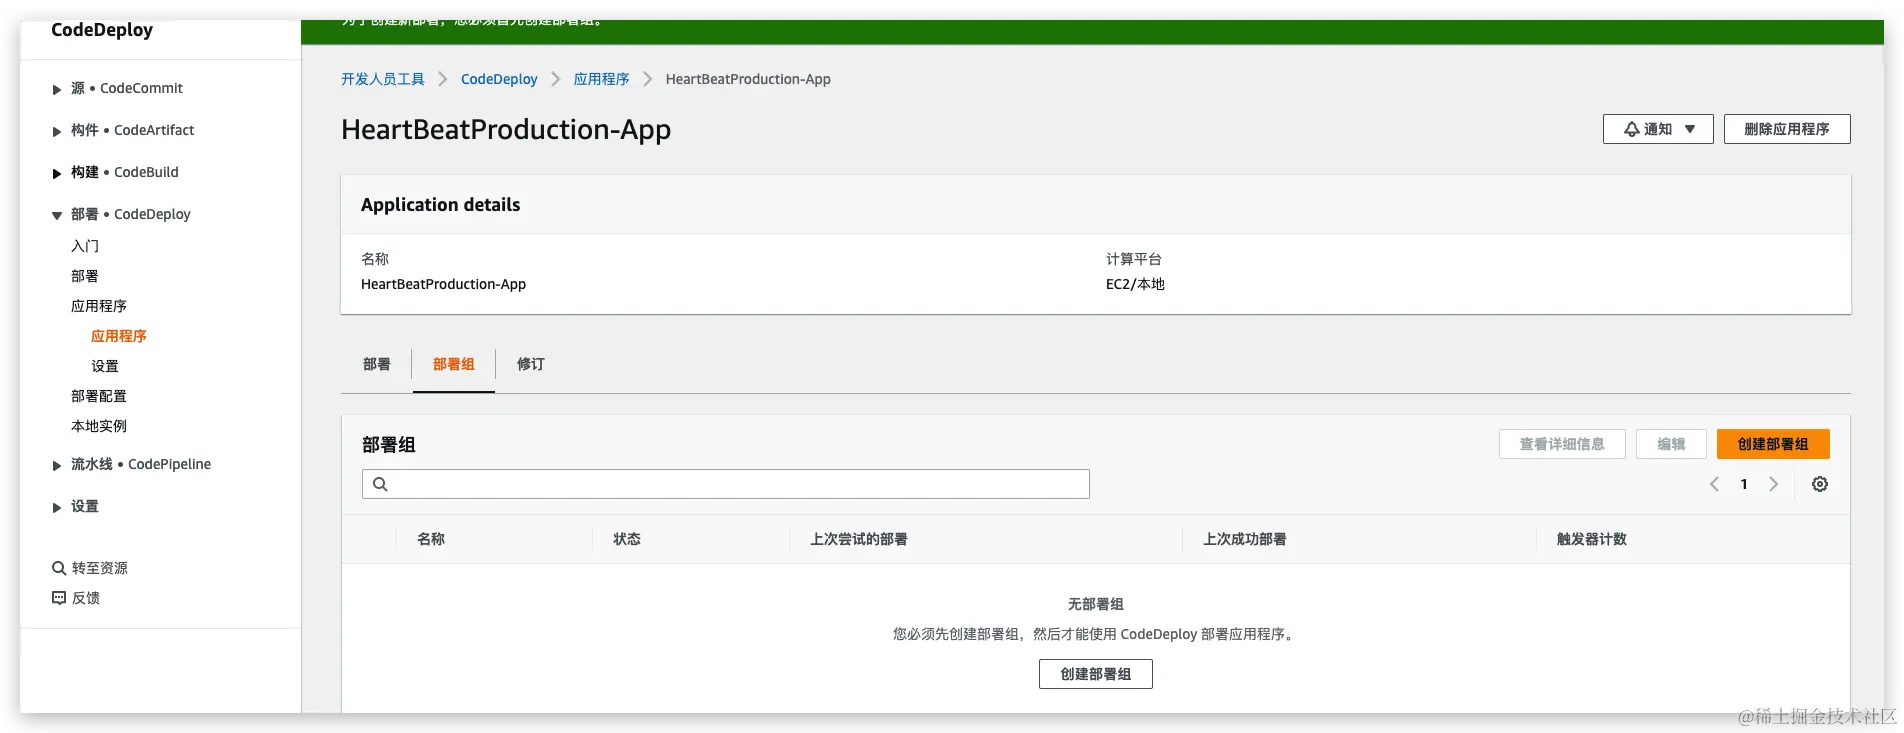Click the 转至资源 search link

(90, 568)
